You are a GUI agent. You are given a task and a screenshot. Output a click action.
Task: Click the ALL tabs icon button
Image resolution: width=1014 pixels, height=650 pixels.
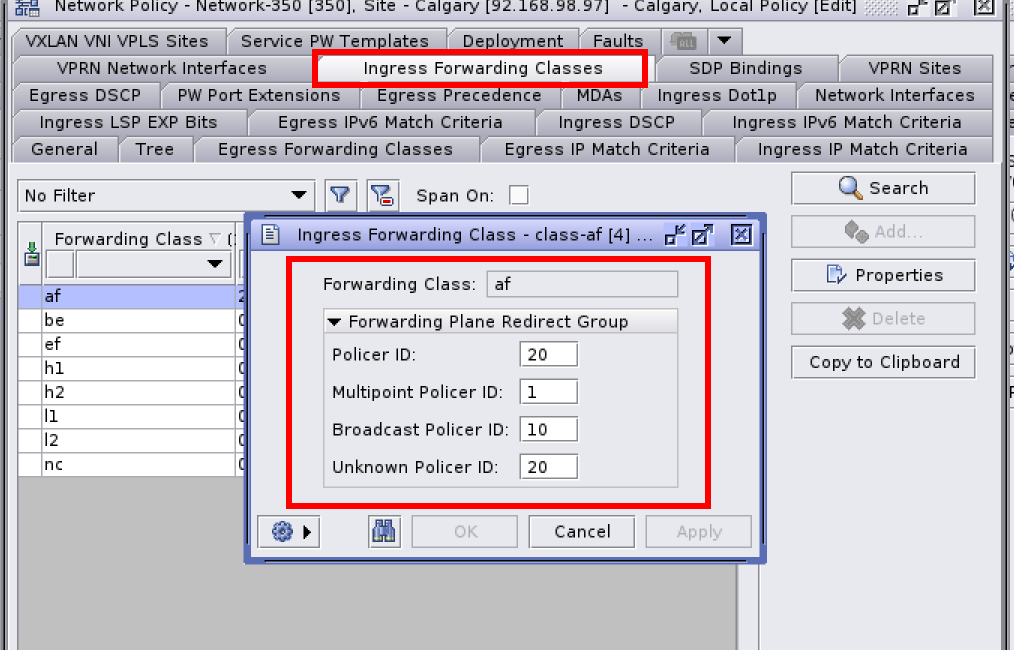click(x=684, y=41)
